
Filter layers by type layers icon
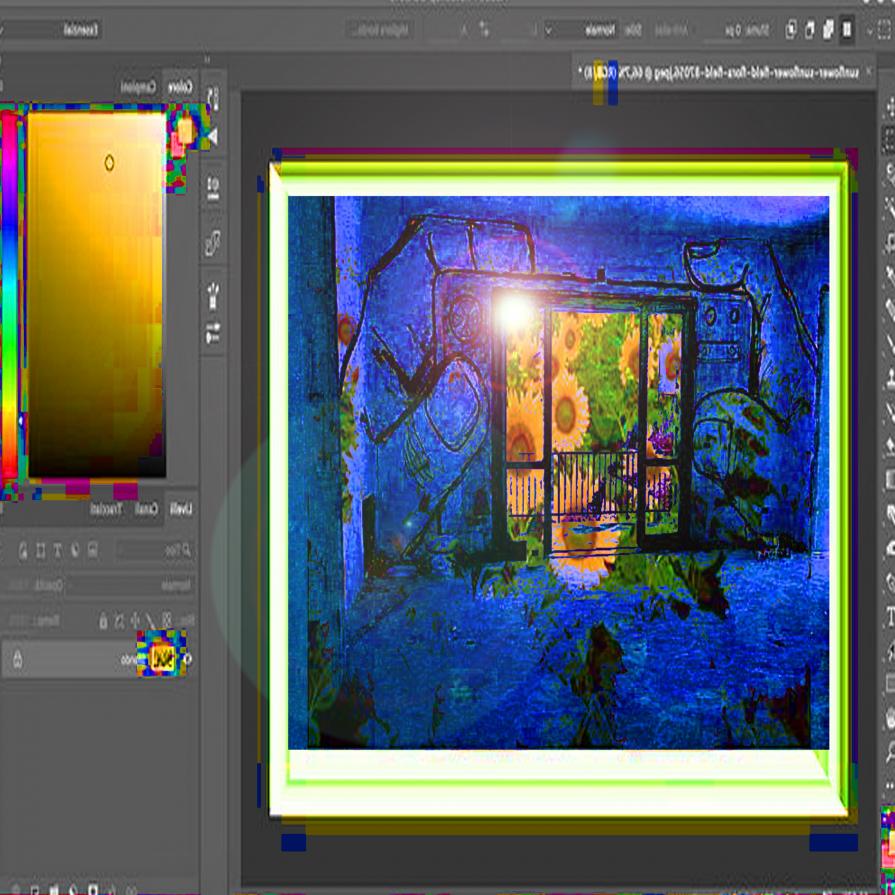57,550
